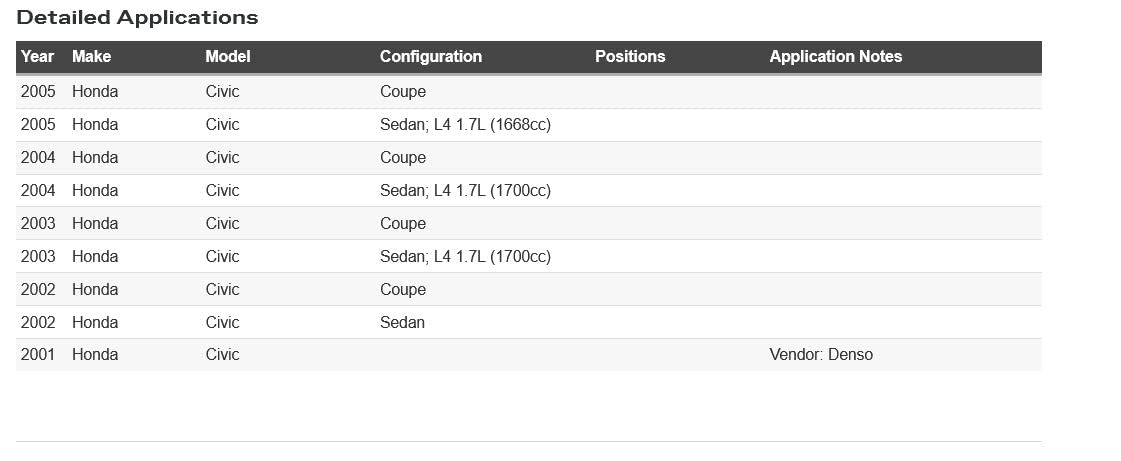Click the 2002 Sedan configuration cell
1121x461 pixels.
tap(402, 323)
